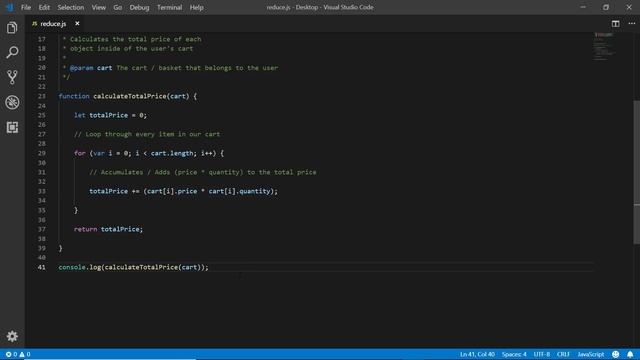Click calculateTotalPrice in function declaration
The height and width of the screenshot is (360, 640).
click(x=130, y=96)
